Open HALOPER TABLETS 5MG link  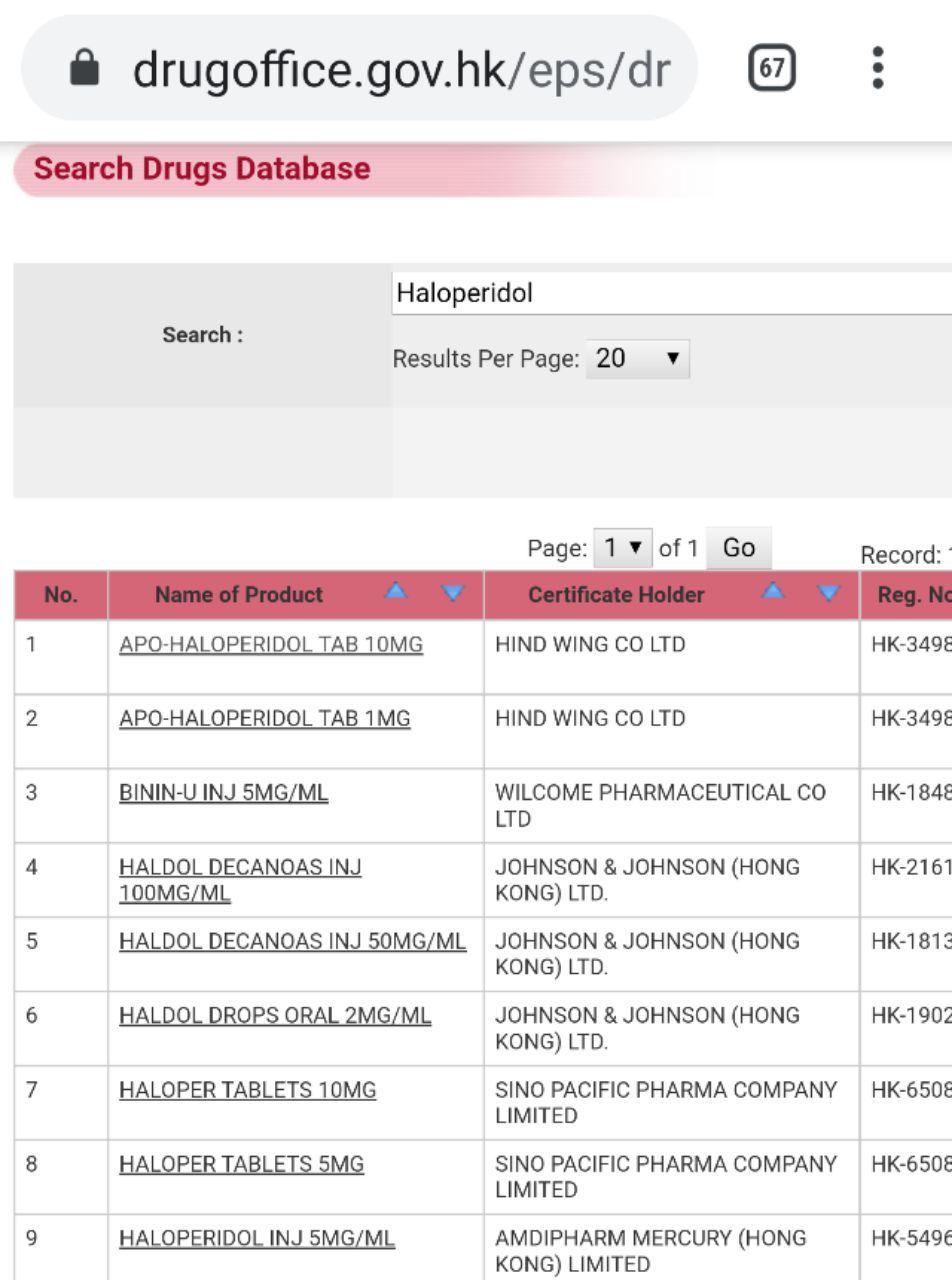pyautogui.click(x=242, y=1163)
